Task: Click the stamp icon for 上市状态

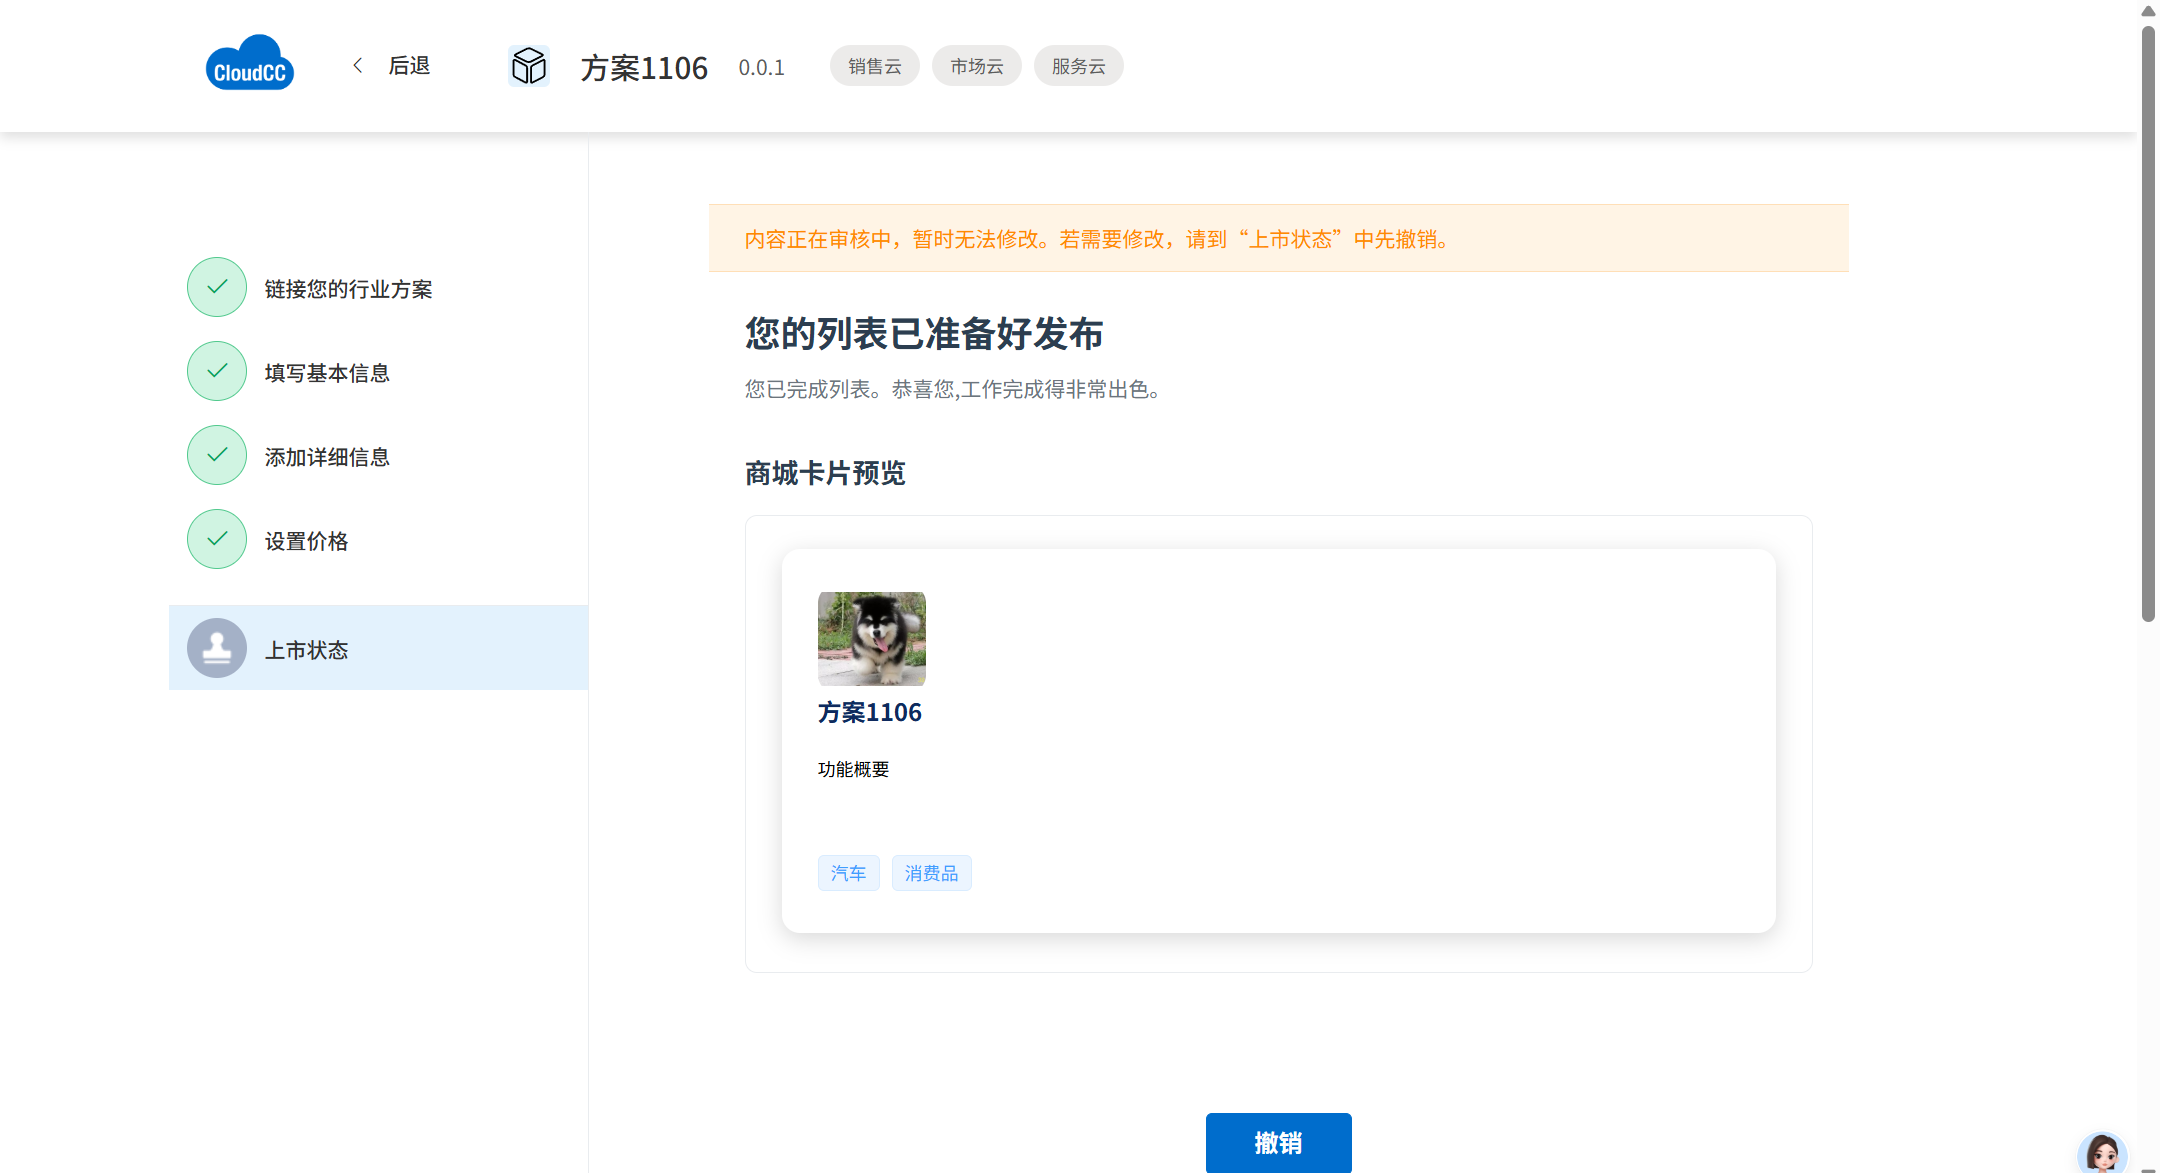Action: 217,649
